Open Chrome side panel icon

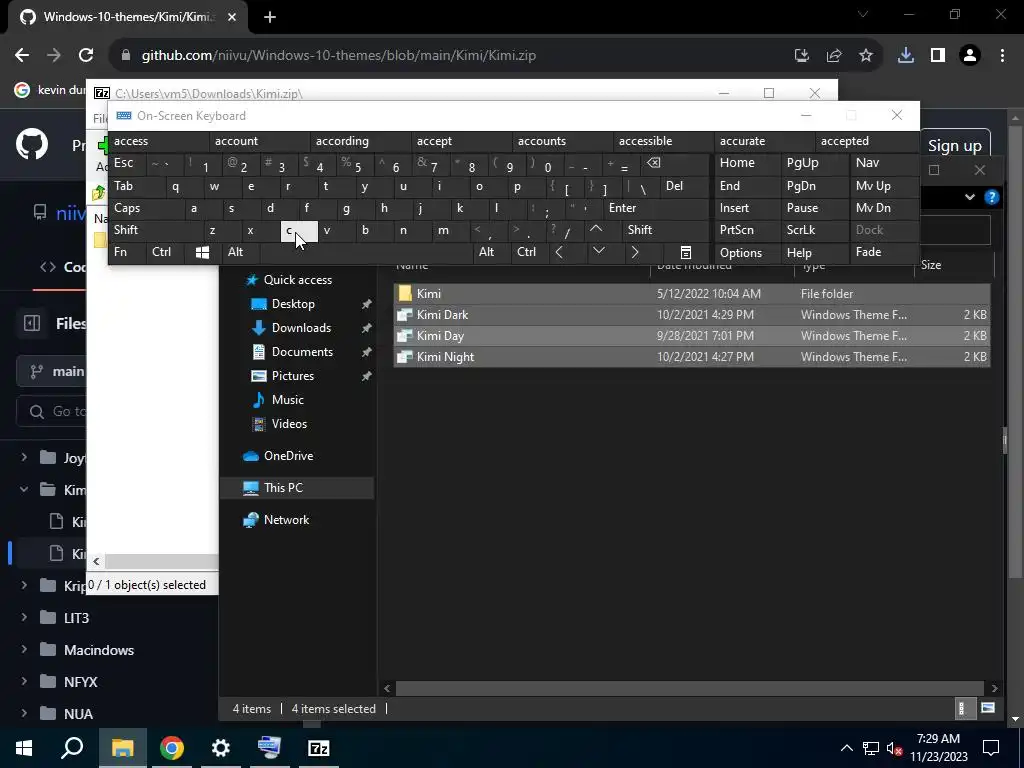point(938,56)
